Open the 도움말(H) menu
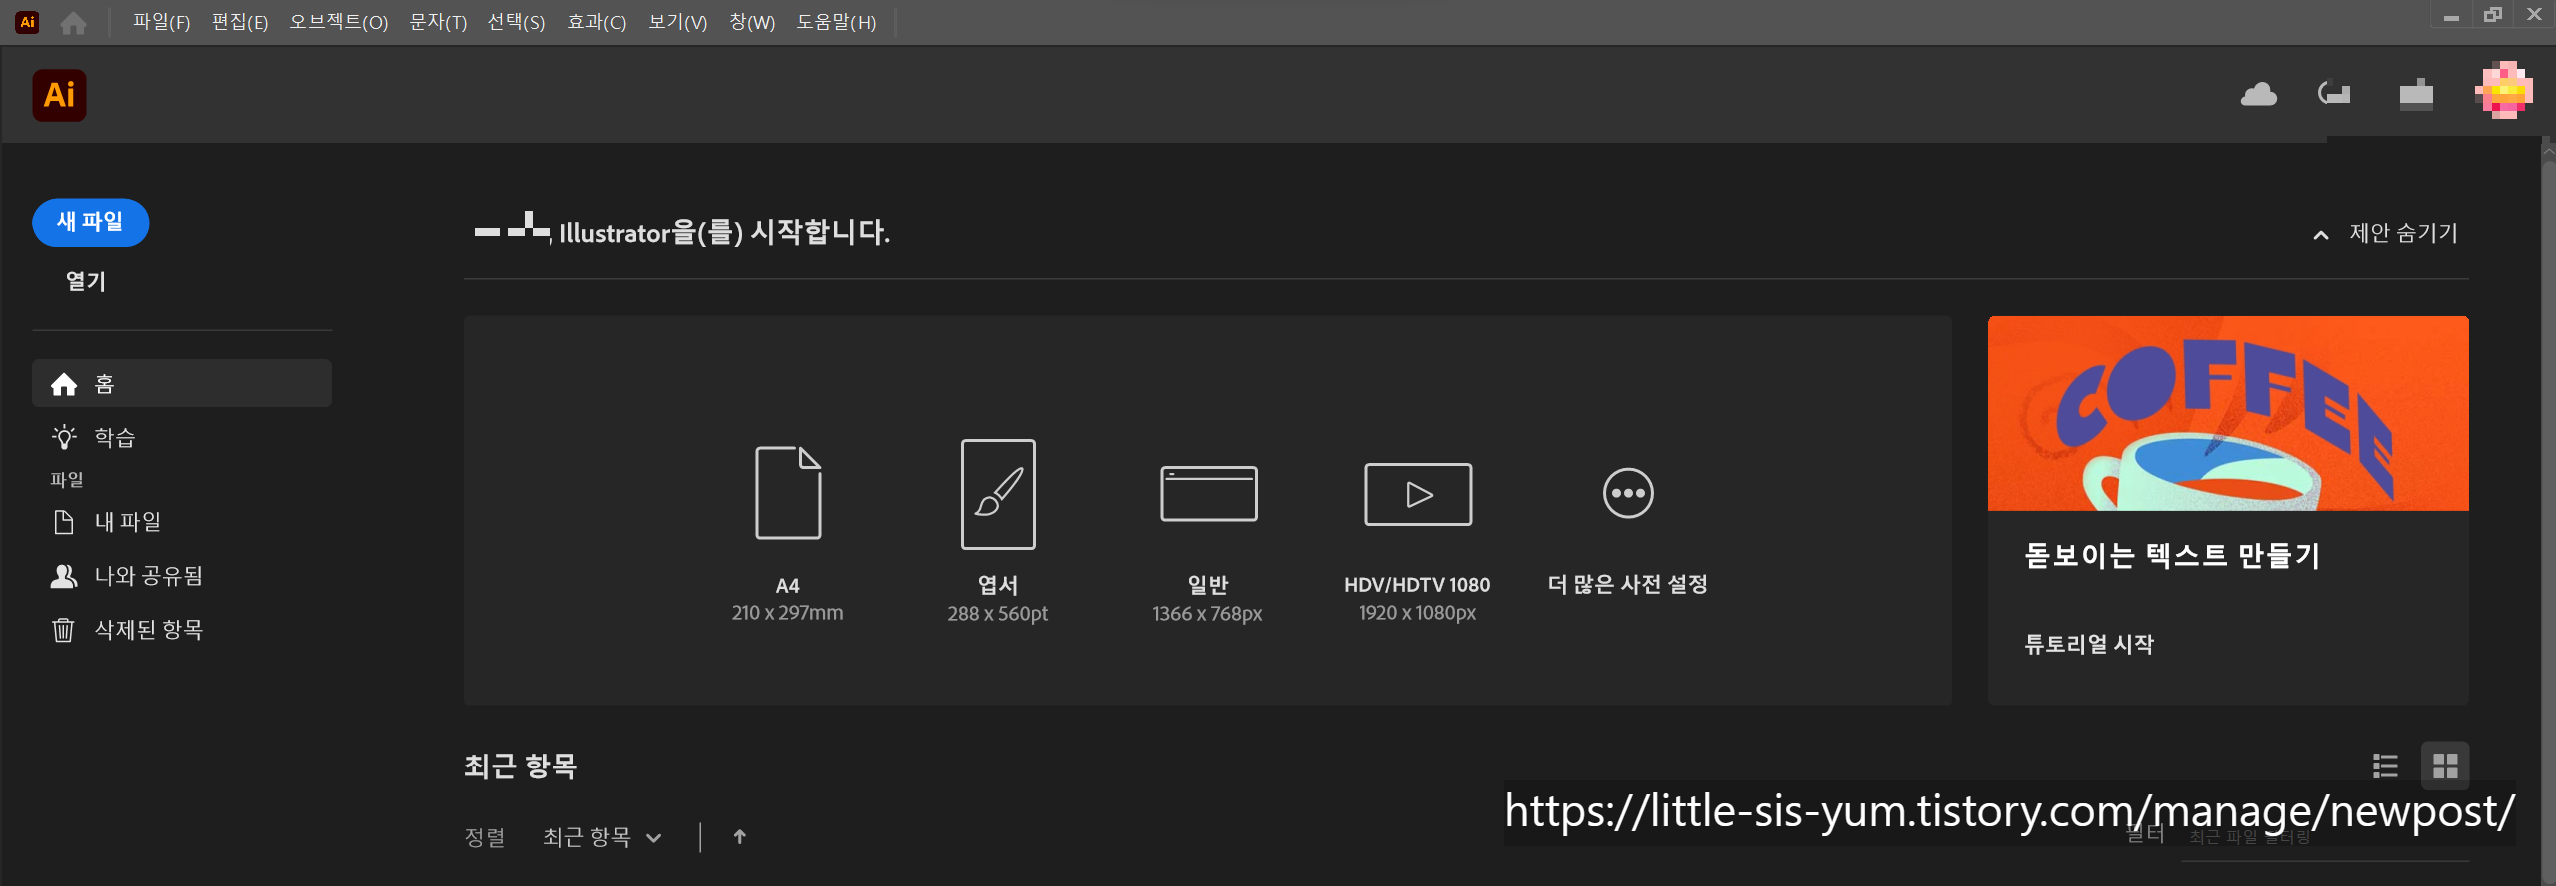 pyautogui.click(x=836, y=22)
